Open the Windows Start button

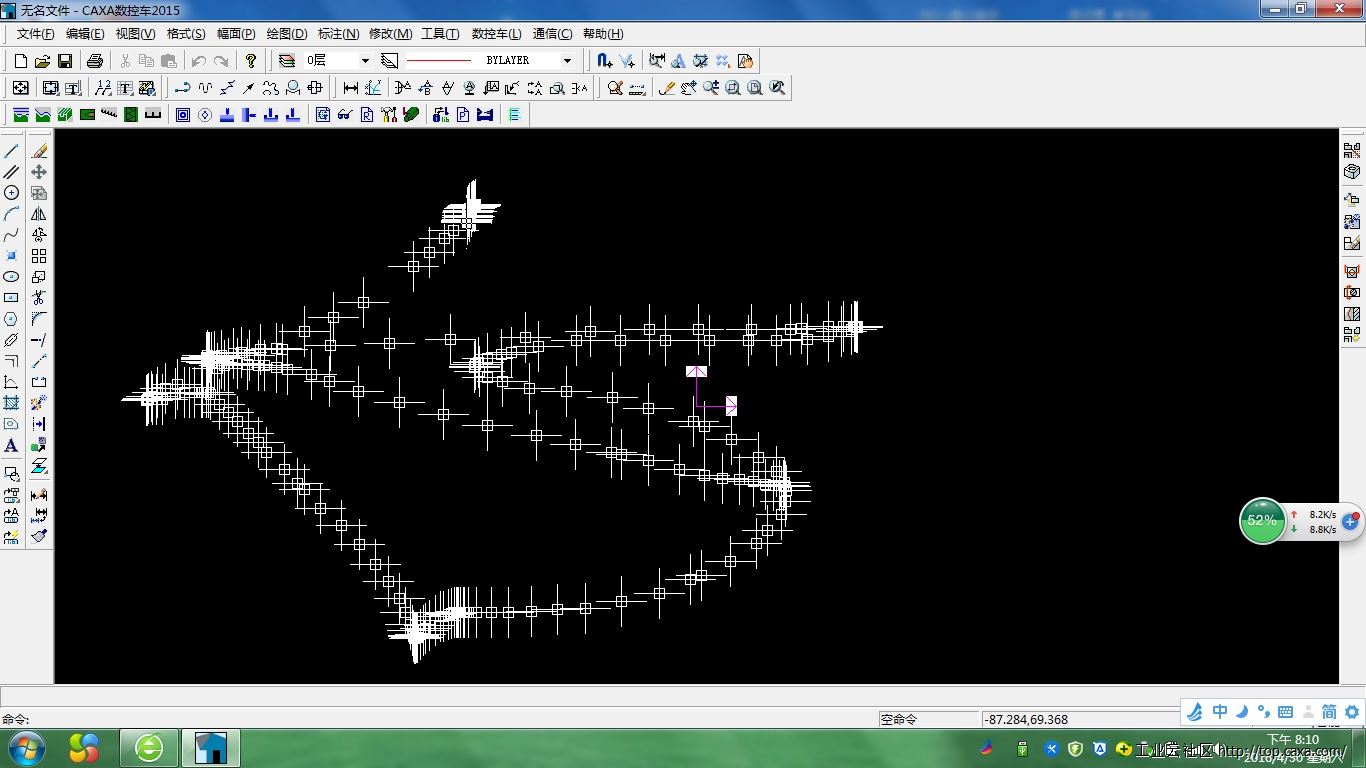click(27, 748)
